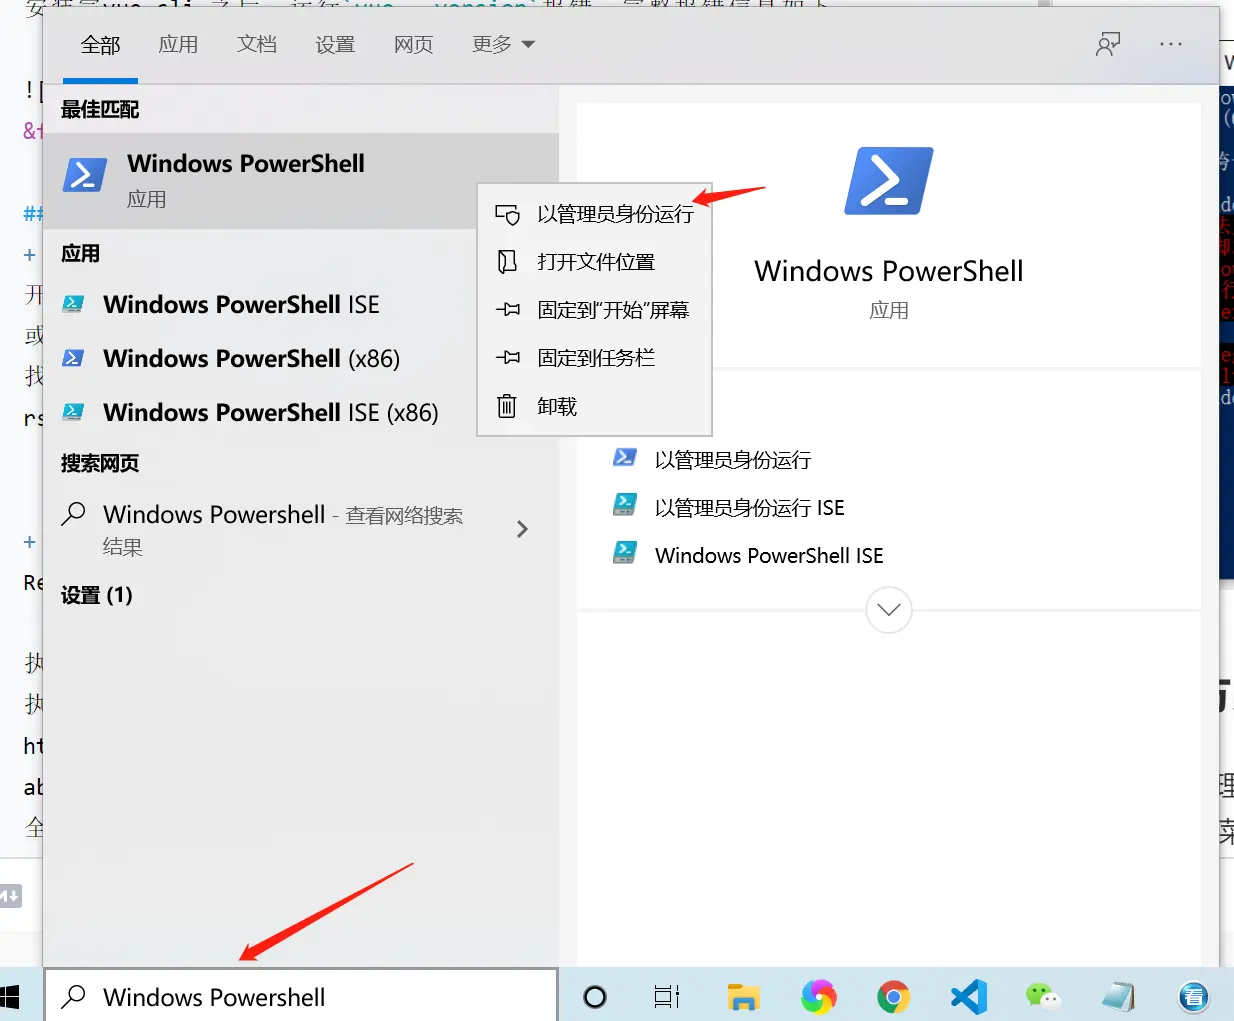Open Visual Studio Code from taskbar
This screenshot has height=1021, width=1234.
[968, 997]
